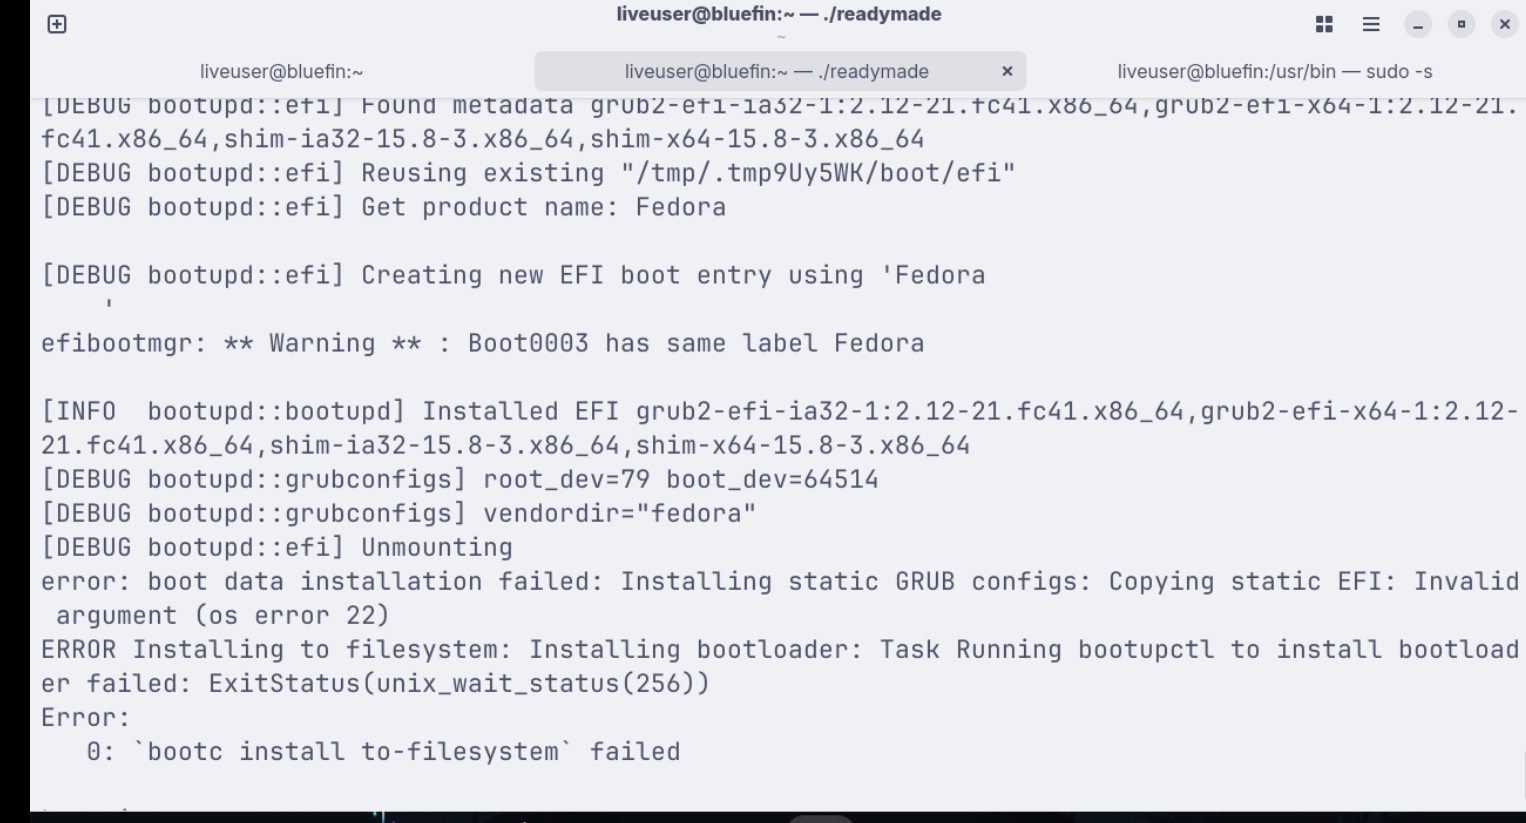Click the Get product name: Fedora line

383,208
